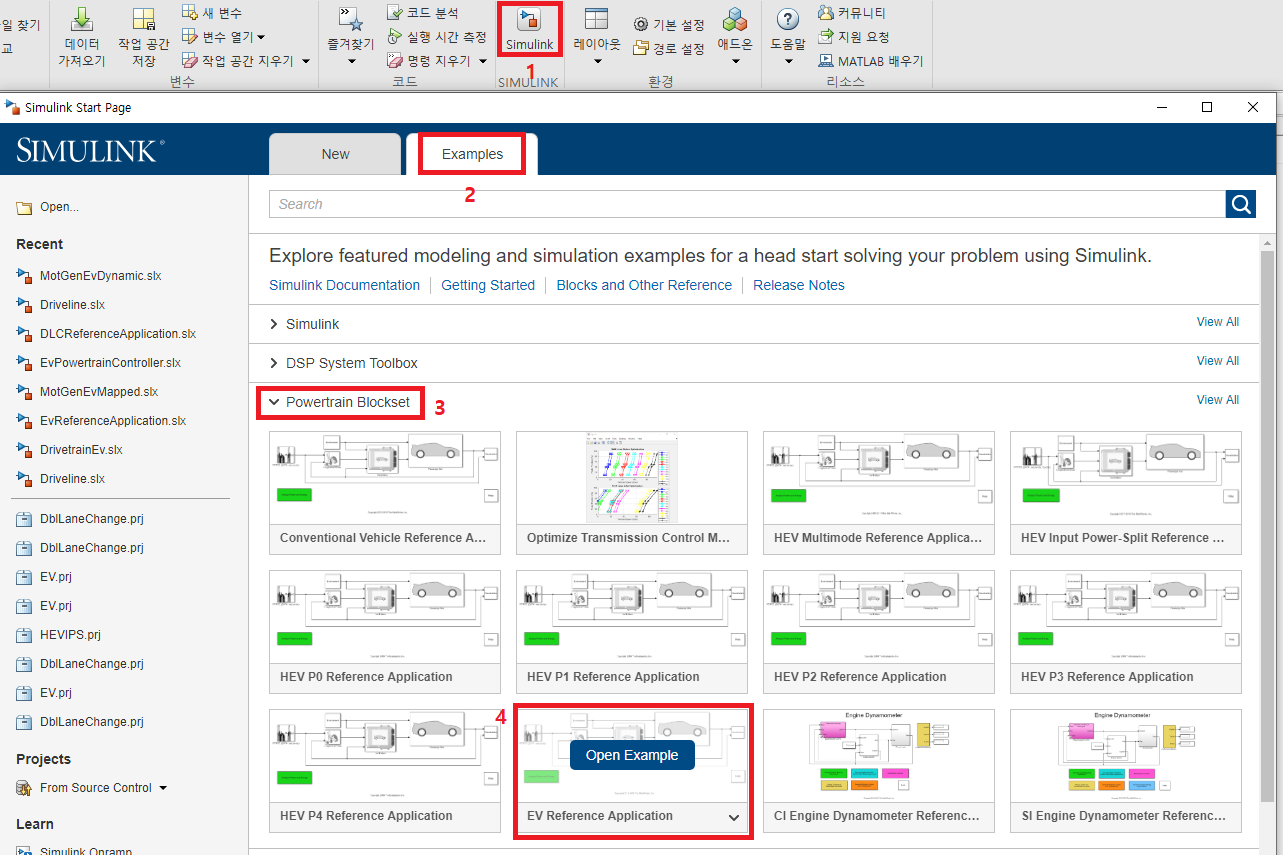The height and width of the screenshot is (855, 1283).
Task: Switch to the New tab
Action: (336, 154)
